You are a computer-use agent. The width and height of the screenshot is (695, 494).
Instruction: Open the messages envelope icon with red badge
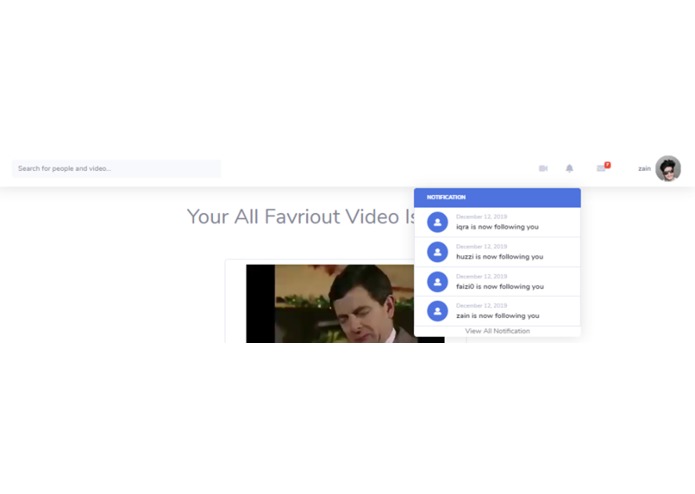coord(603,167)
